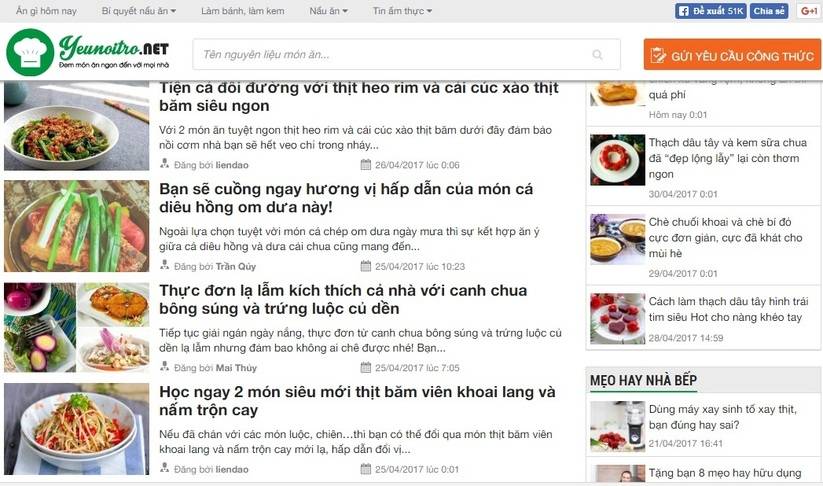The height and width of the screenshot is (486, 823).
Task: Click the author icon before Đăng bởi Trần Quý
Action: click(165, 265)
